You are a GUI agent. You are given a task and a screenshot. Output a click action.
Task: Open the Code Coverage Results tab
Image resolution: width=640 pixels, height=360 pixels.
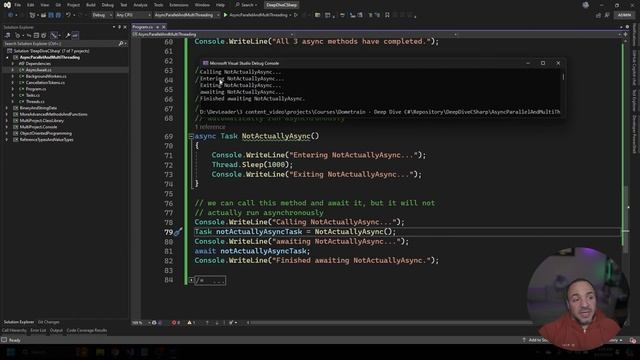[x=87, y=330]
